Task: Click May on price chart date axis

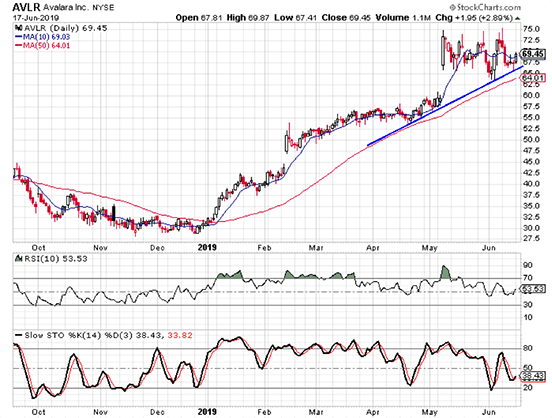Action: click(x=429, y=248)
